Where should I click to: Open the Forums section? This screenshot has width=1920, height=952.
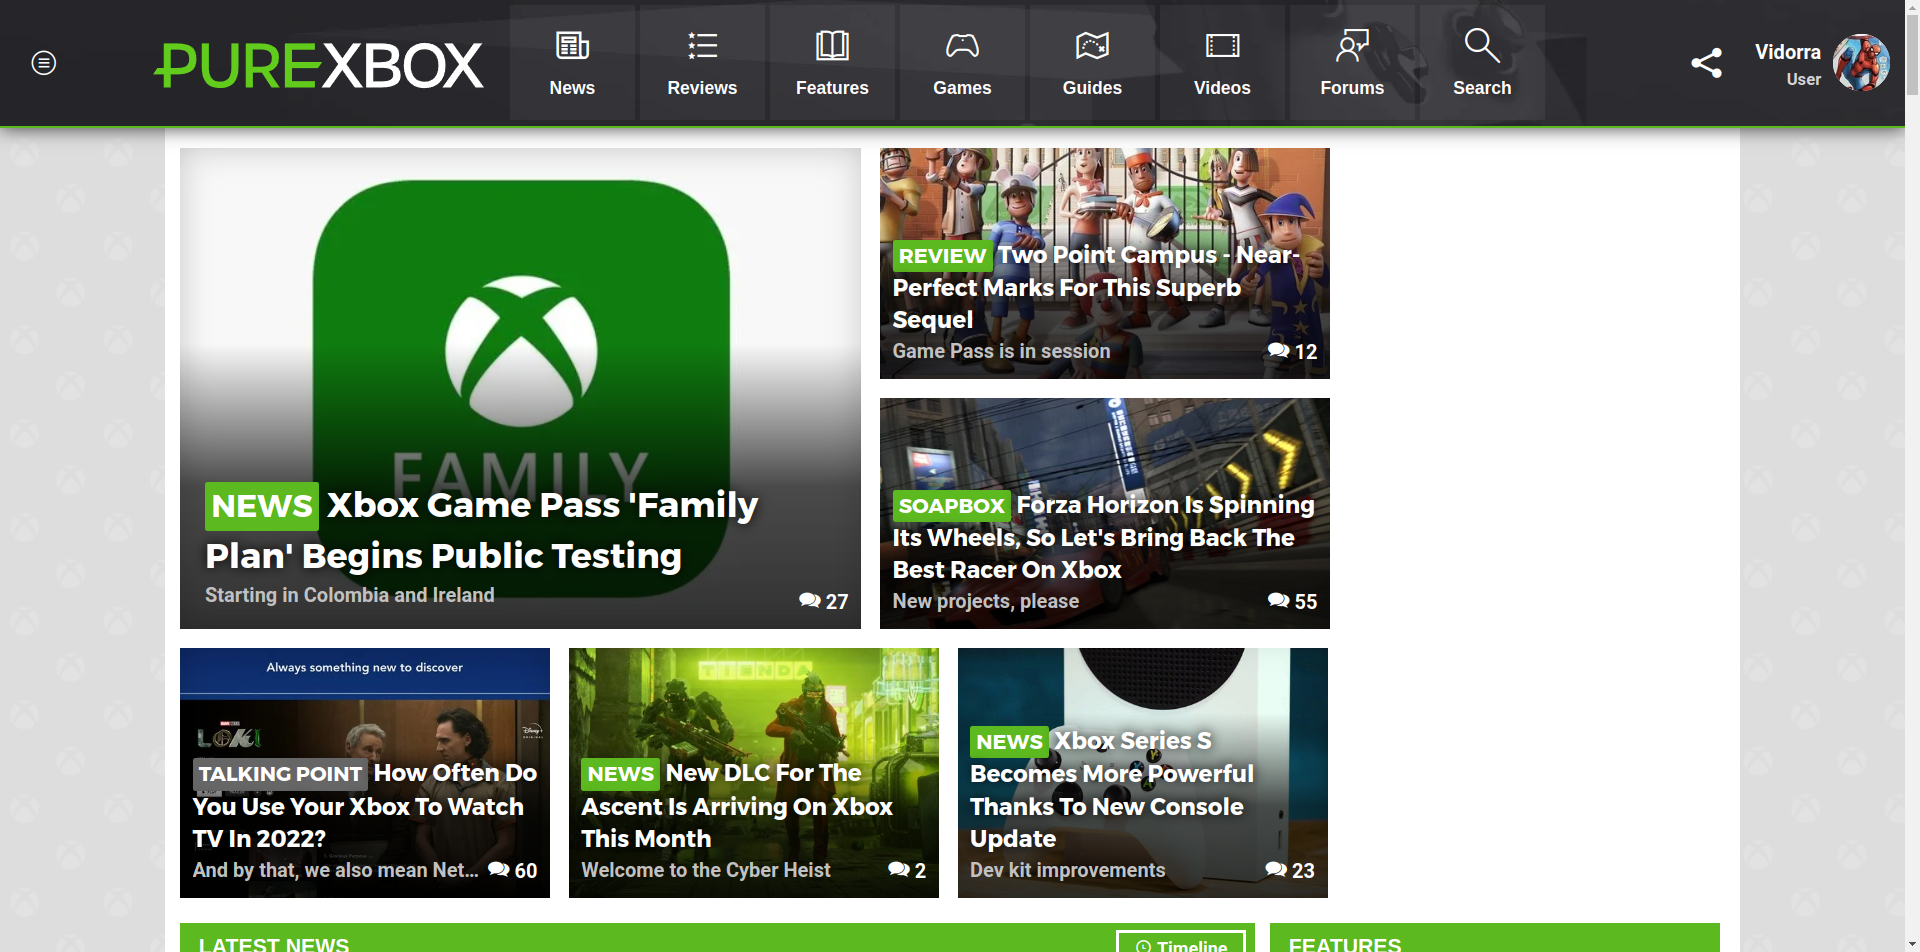click(1352, 63)
